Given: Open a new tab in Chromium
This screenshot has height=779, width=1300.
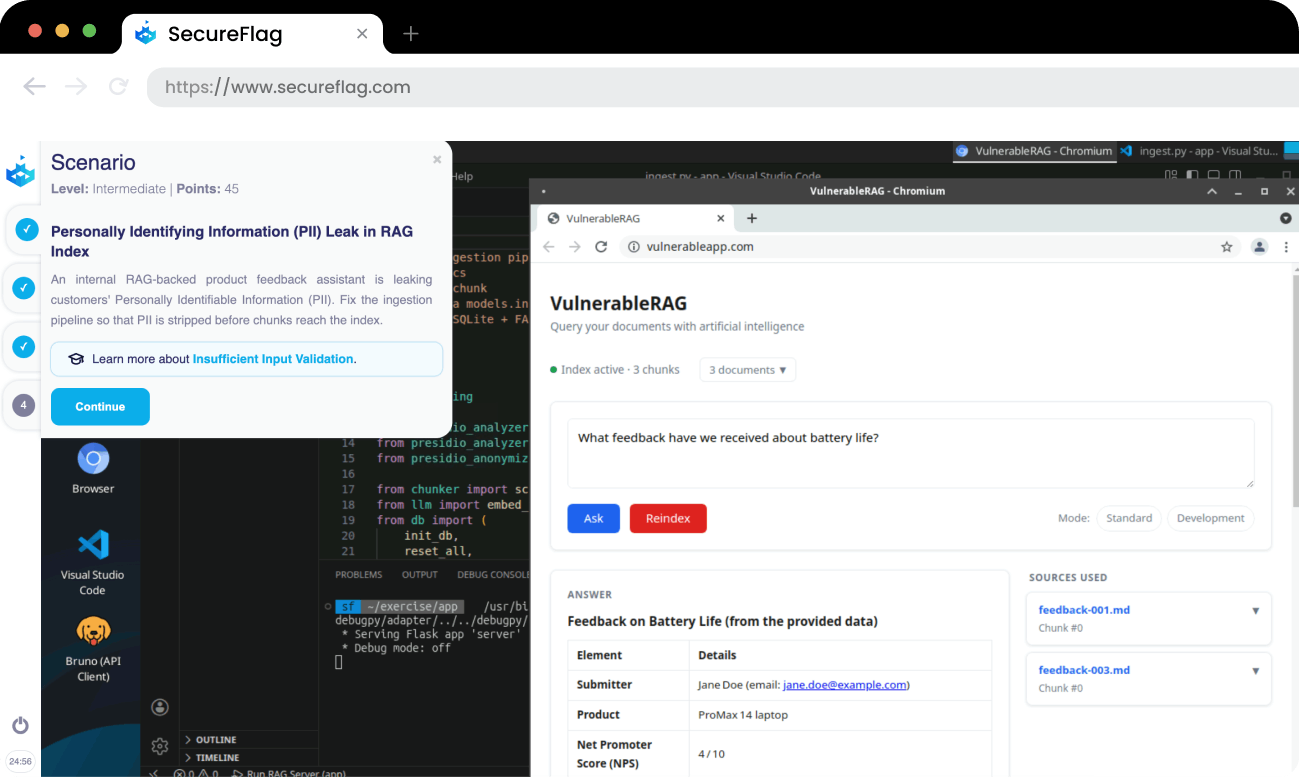Looking at the screenshot, I should pos(752,218).
